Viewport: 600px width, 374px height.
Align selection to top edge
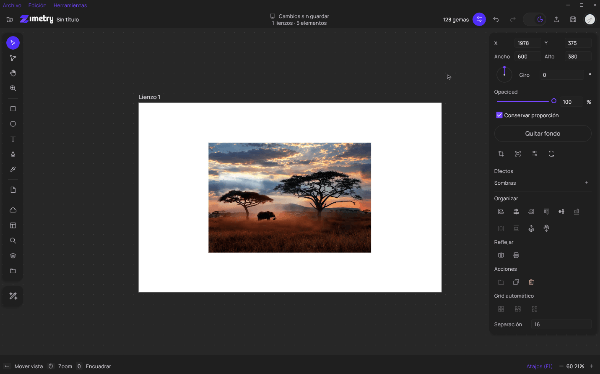[x=546, y=212]
